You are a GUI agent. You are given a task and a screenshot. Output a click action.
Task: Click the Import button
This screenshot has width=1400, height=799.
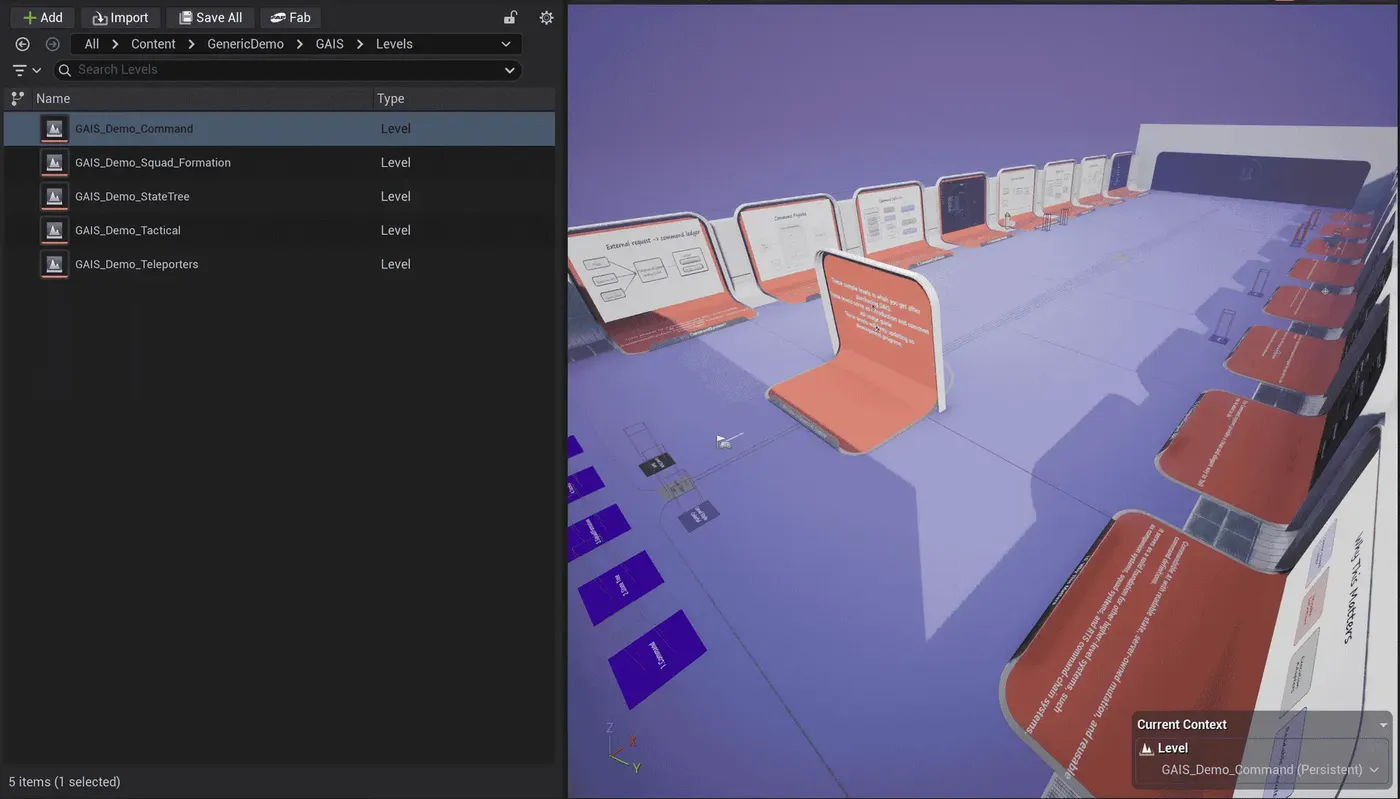(x=121, y=18)
